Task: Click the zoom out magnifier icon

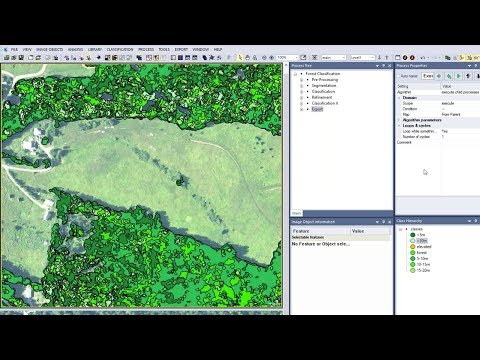Action: (264, 58)
